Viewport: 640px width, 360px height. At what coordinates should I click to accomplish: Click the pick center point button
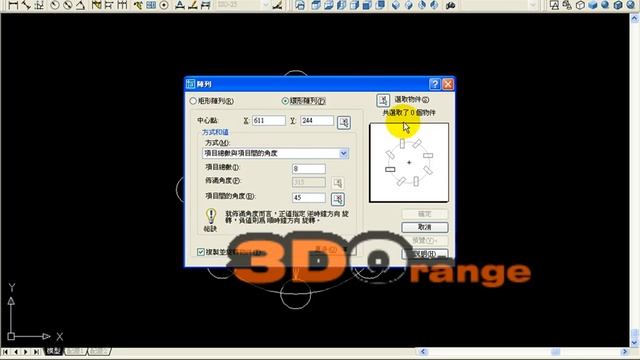344,122
